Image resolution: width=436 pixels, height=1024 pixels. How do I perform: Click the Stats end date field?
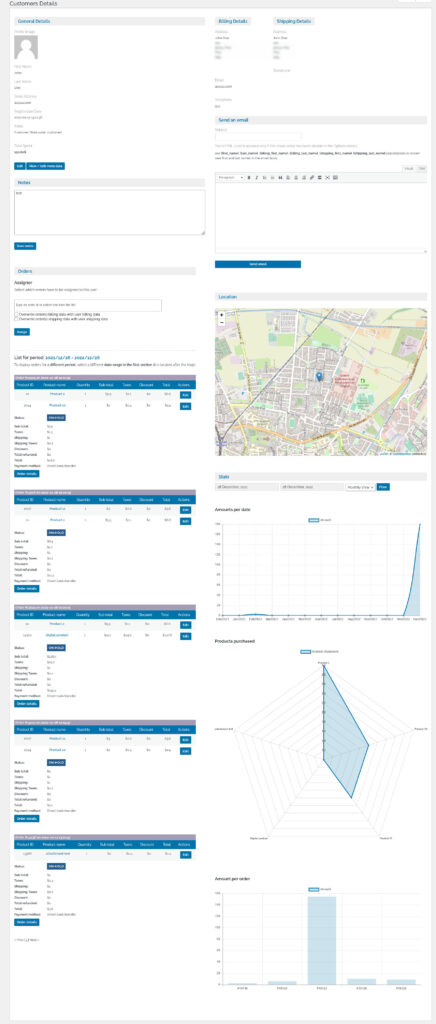(311, 487)
